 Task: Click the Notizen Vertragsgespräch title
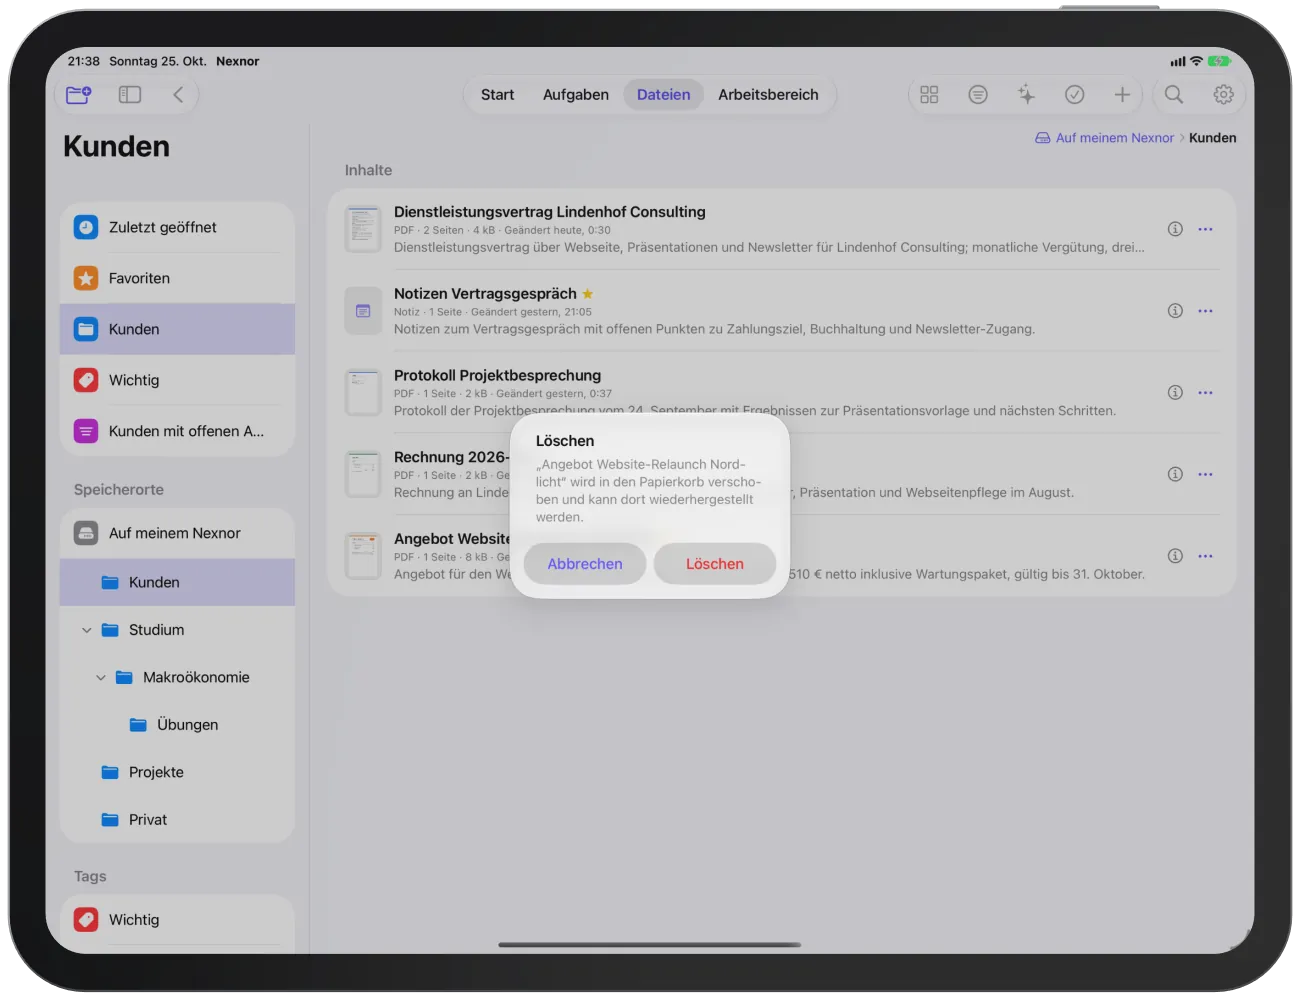485,293
